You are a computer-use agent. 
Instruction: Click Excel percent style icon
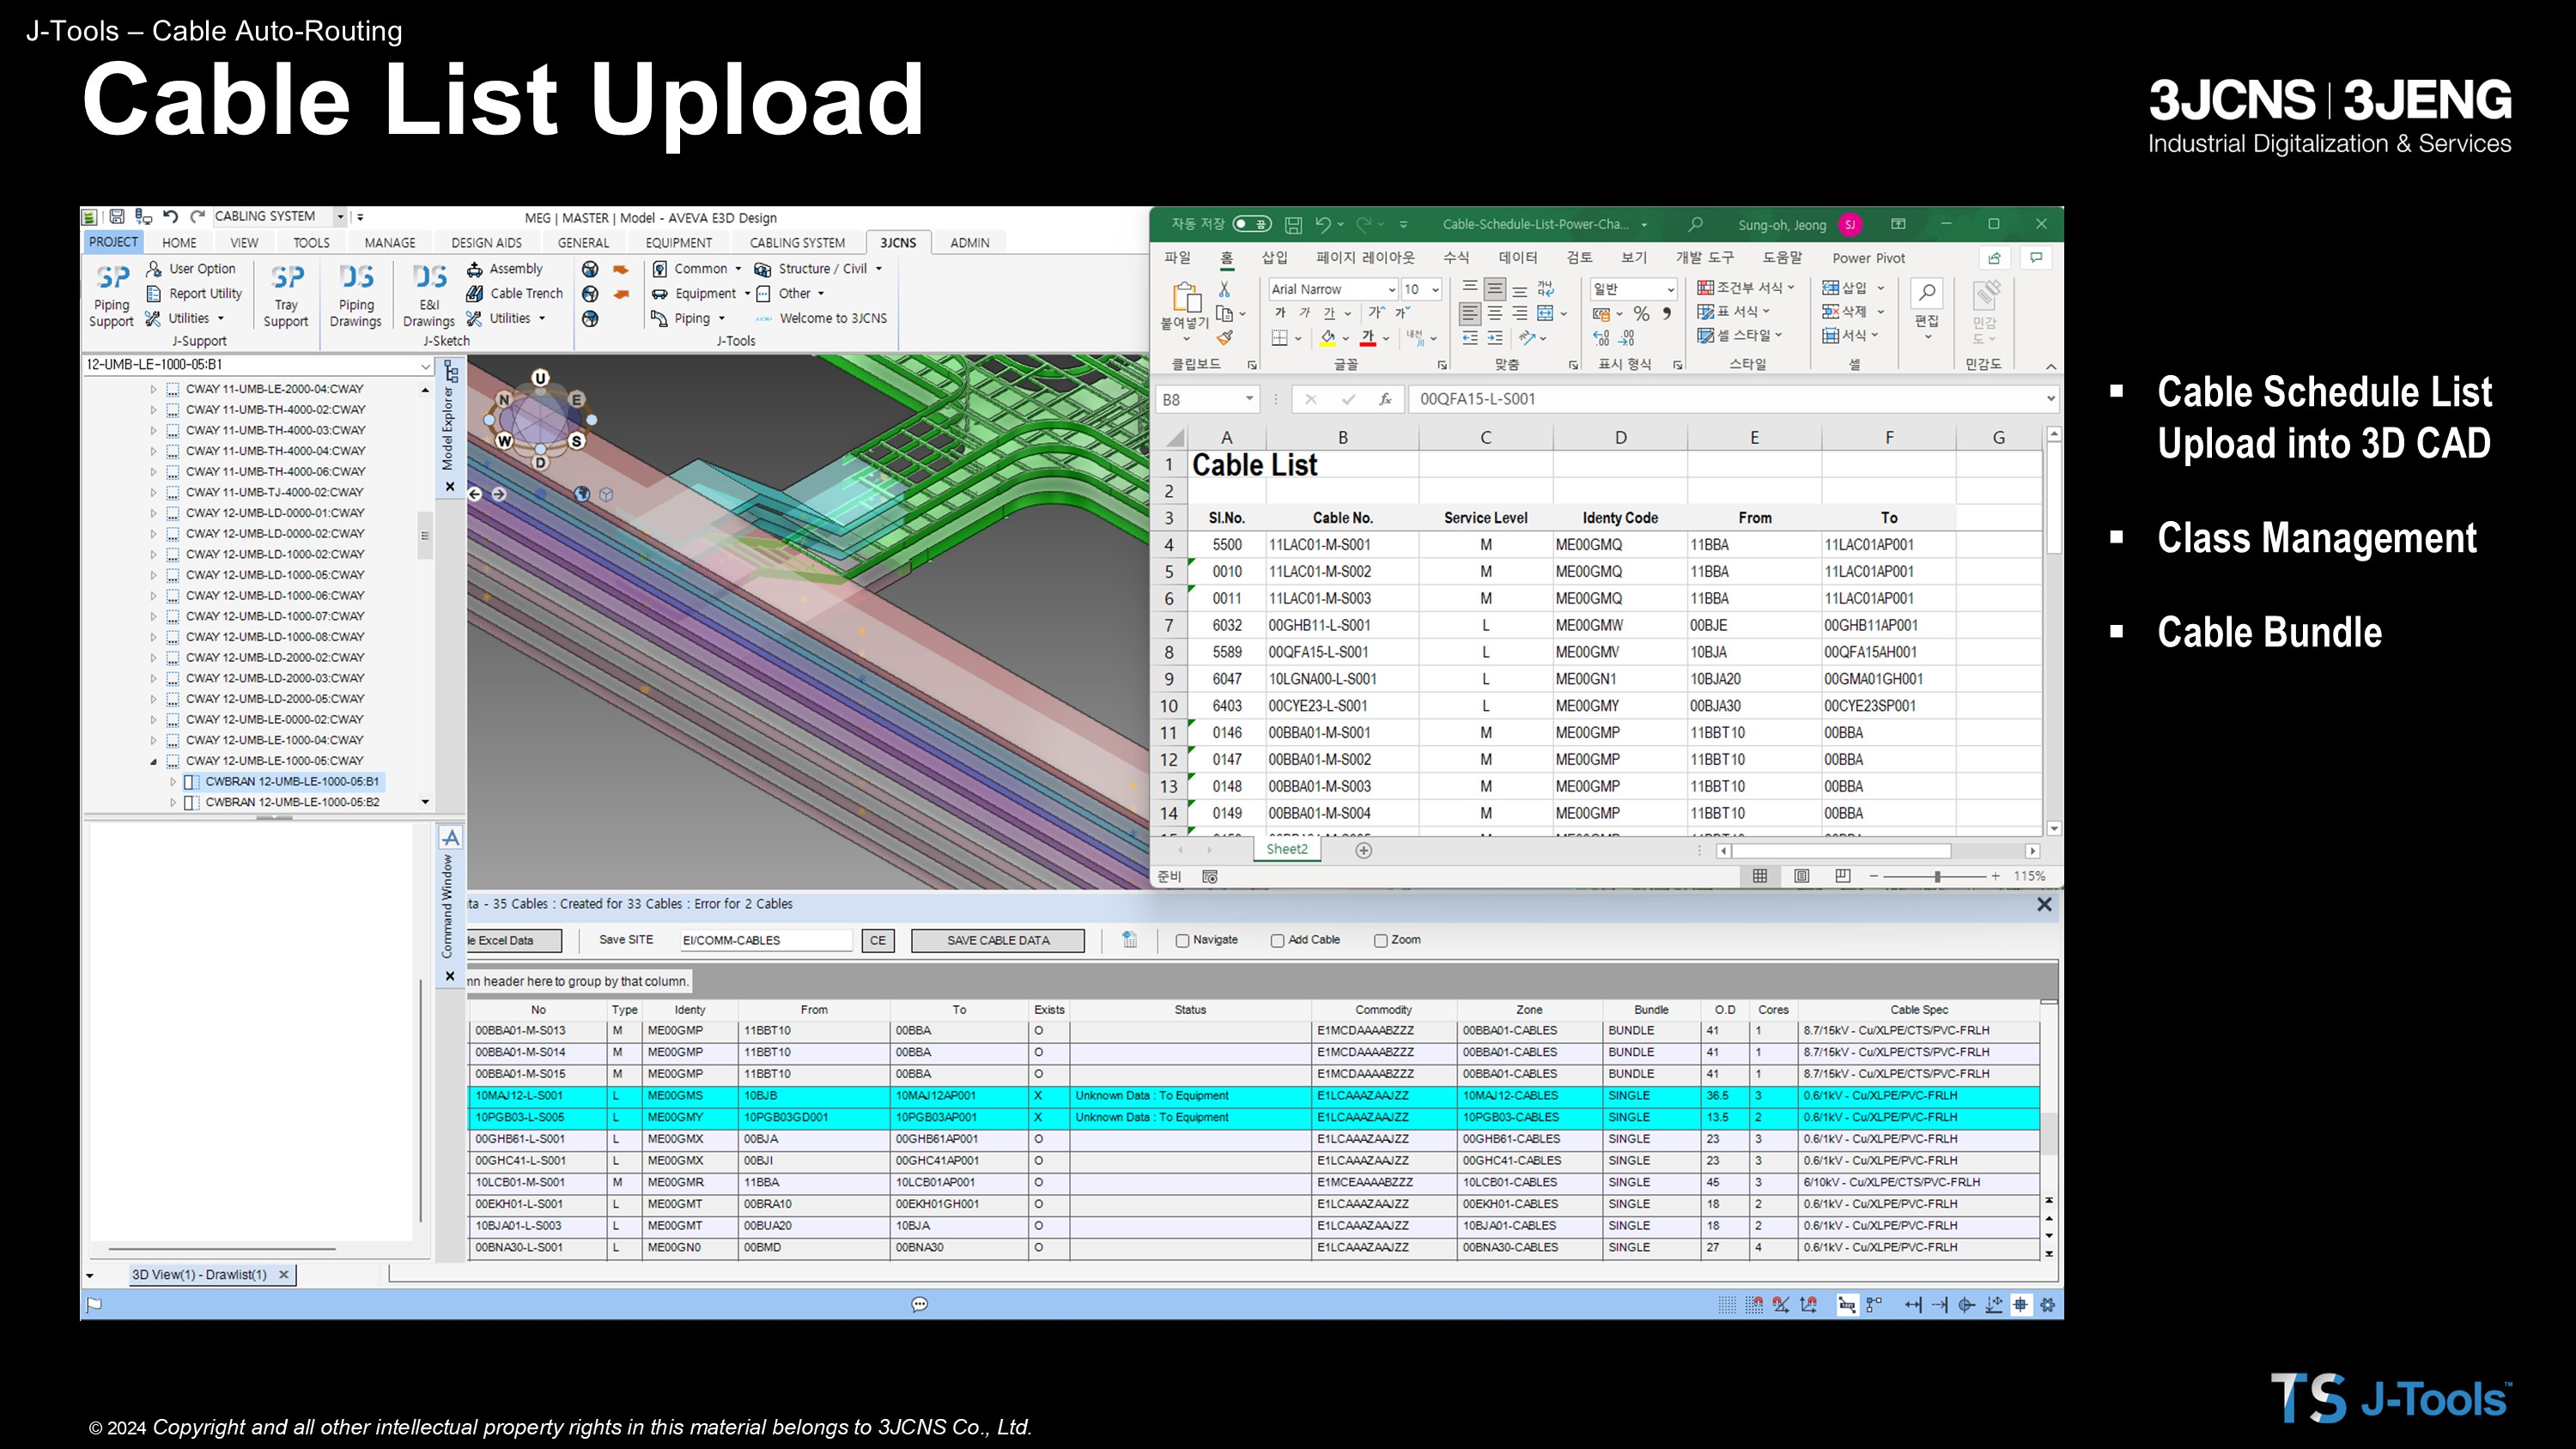point(1641,314)
